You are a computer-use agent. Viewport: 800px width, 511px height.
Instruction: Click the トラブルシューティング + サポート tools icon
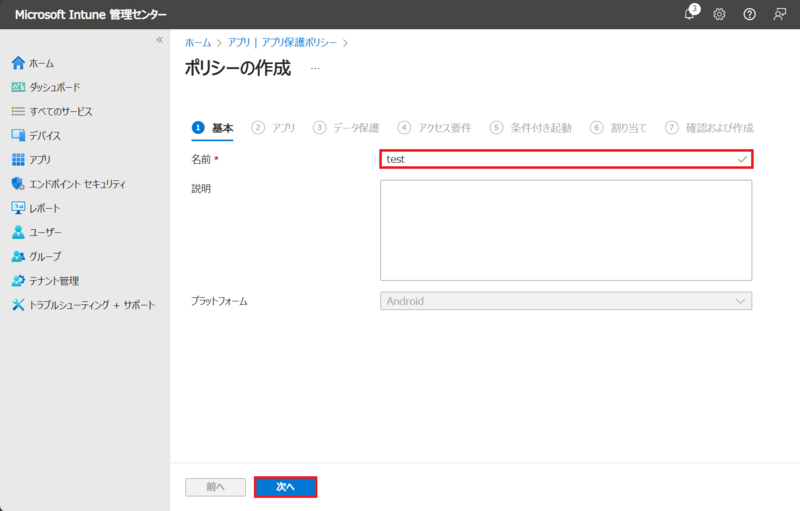(x=18, y=305)
